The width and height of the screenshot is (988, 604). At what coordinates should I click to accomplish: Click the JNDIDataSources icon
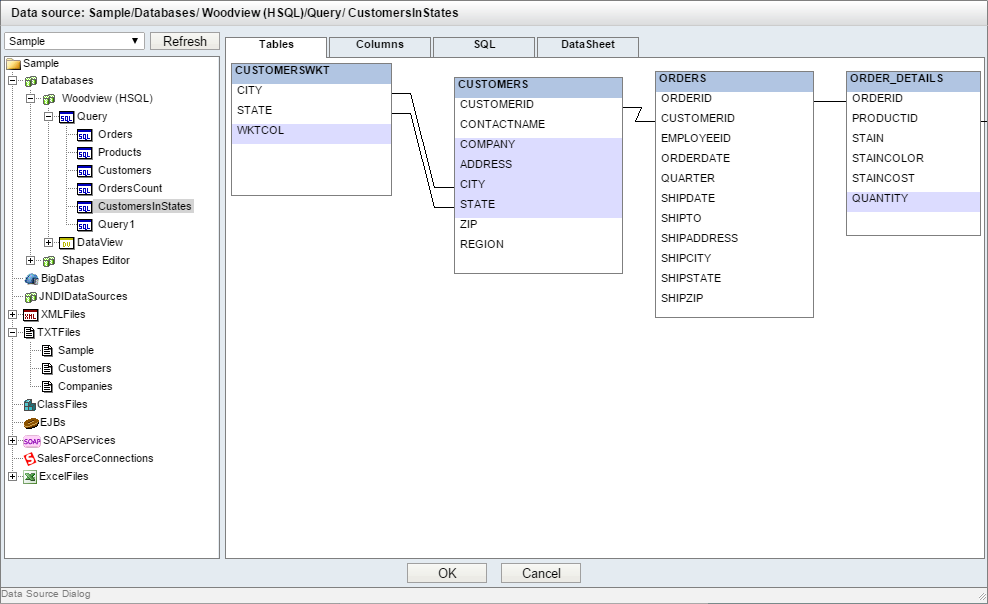[31, 297]
